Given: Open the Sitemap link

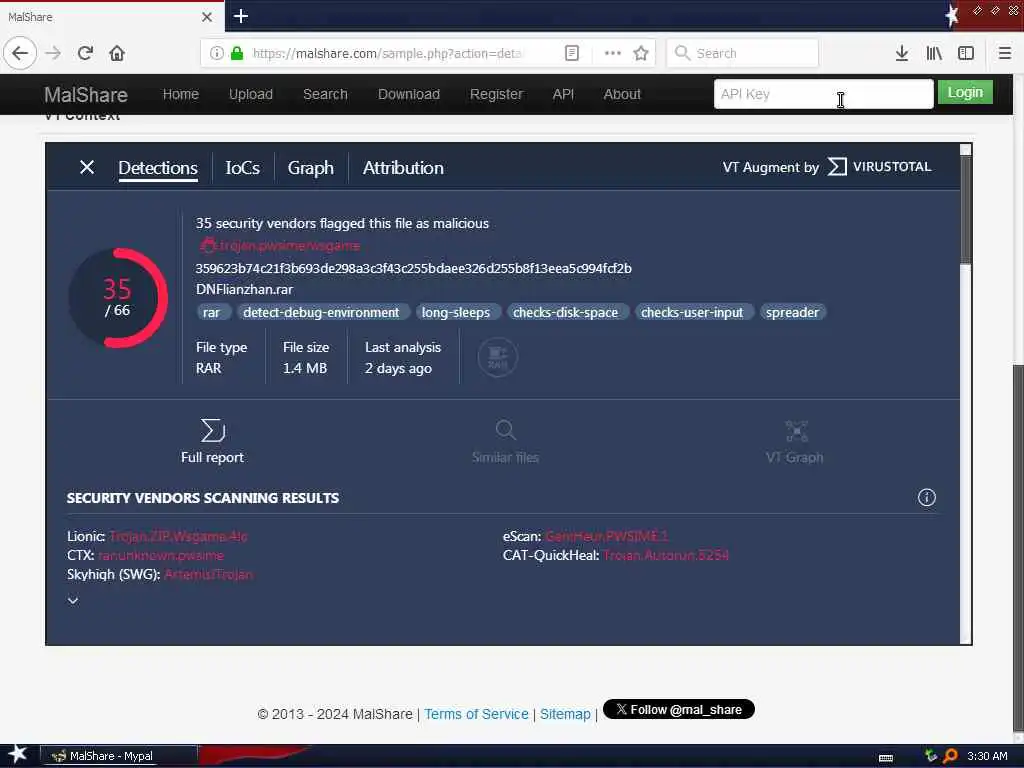Looking at the screenshot, I should tap(565, 714).
